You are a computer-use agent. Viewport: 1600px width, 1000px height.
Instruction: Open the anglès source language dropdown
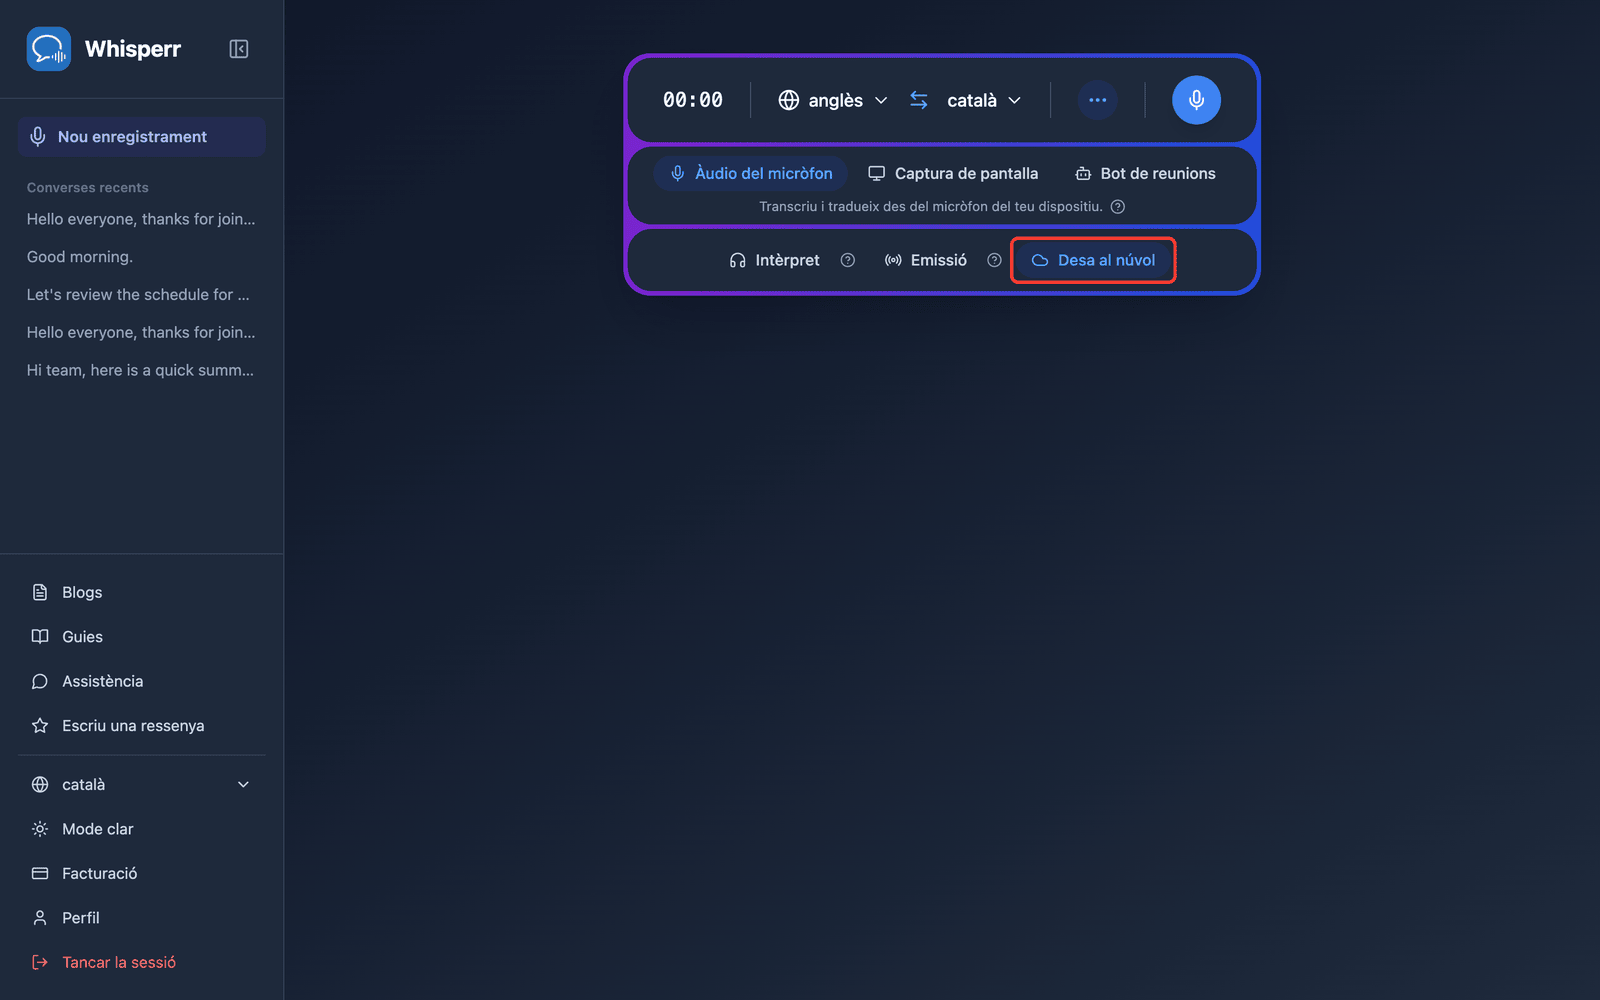833,100
